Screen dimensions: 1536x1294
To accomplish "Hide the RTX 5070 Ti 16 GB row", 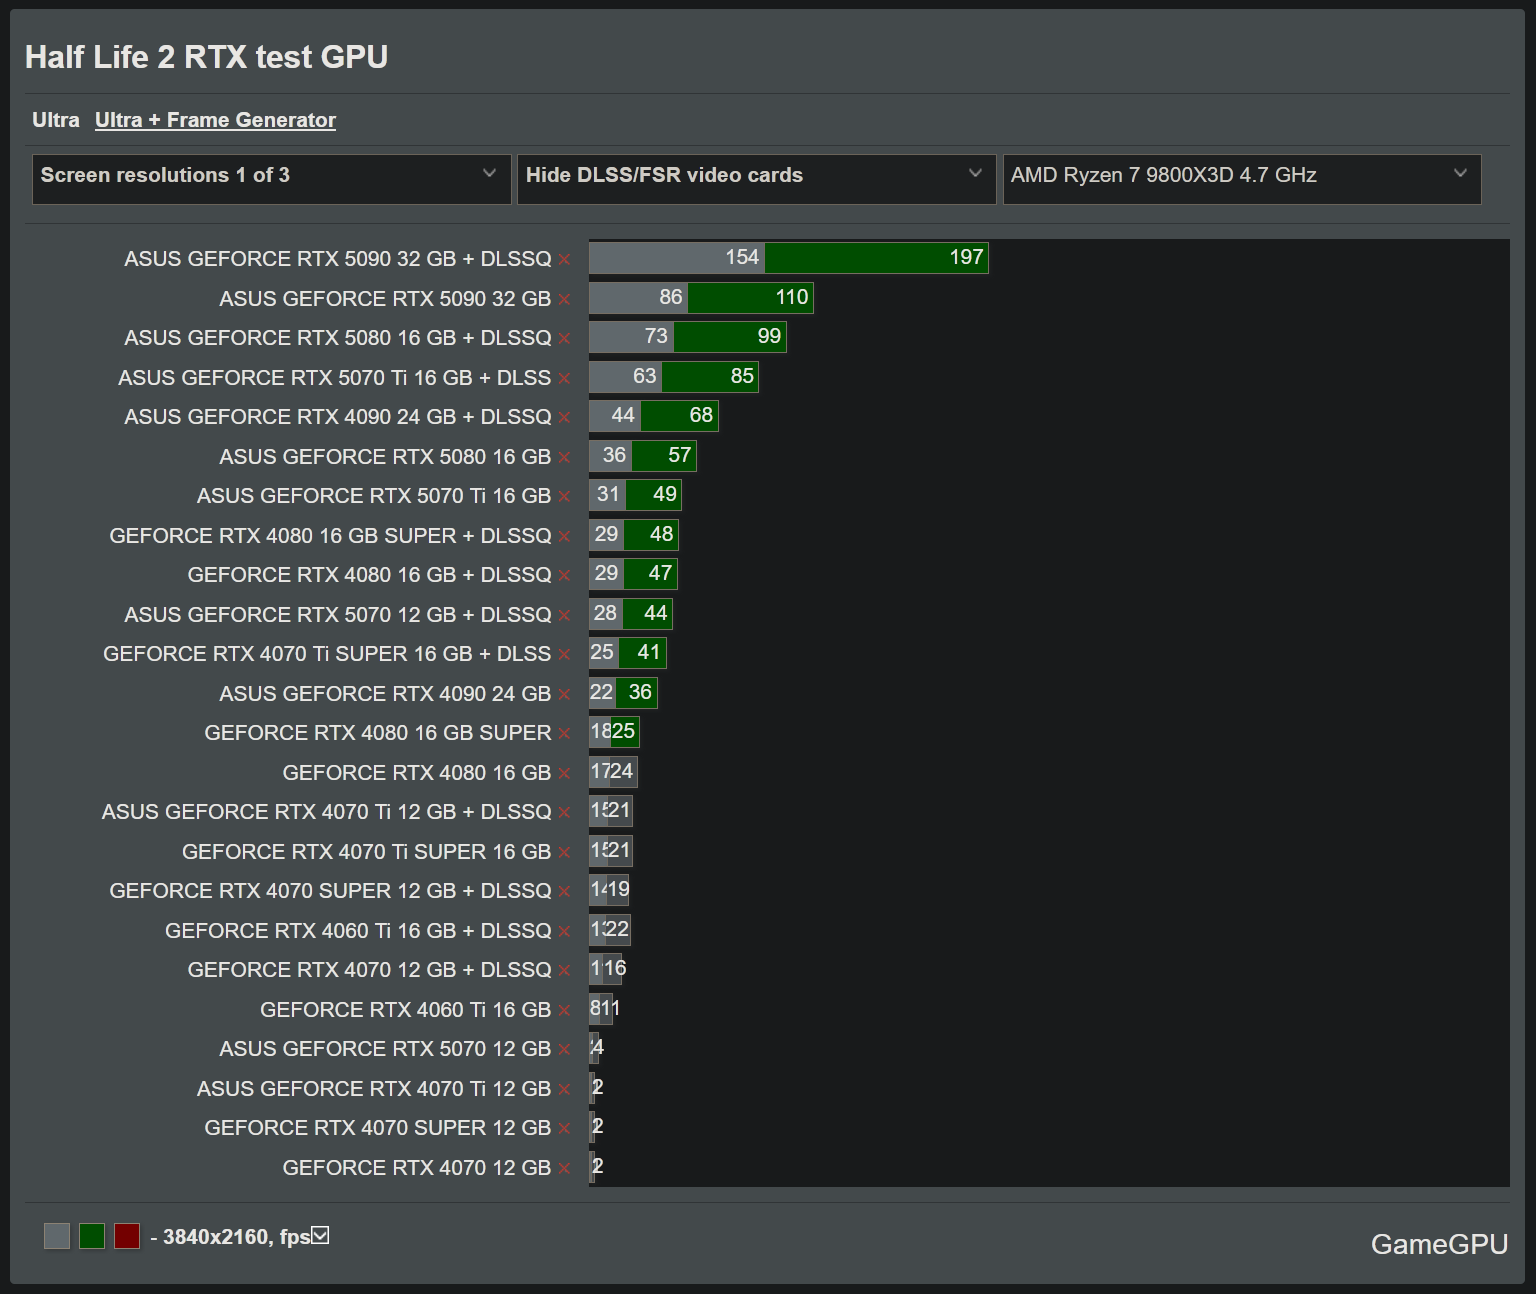I will pos(564,497).
